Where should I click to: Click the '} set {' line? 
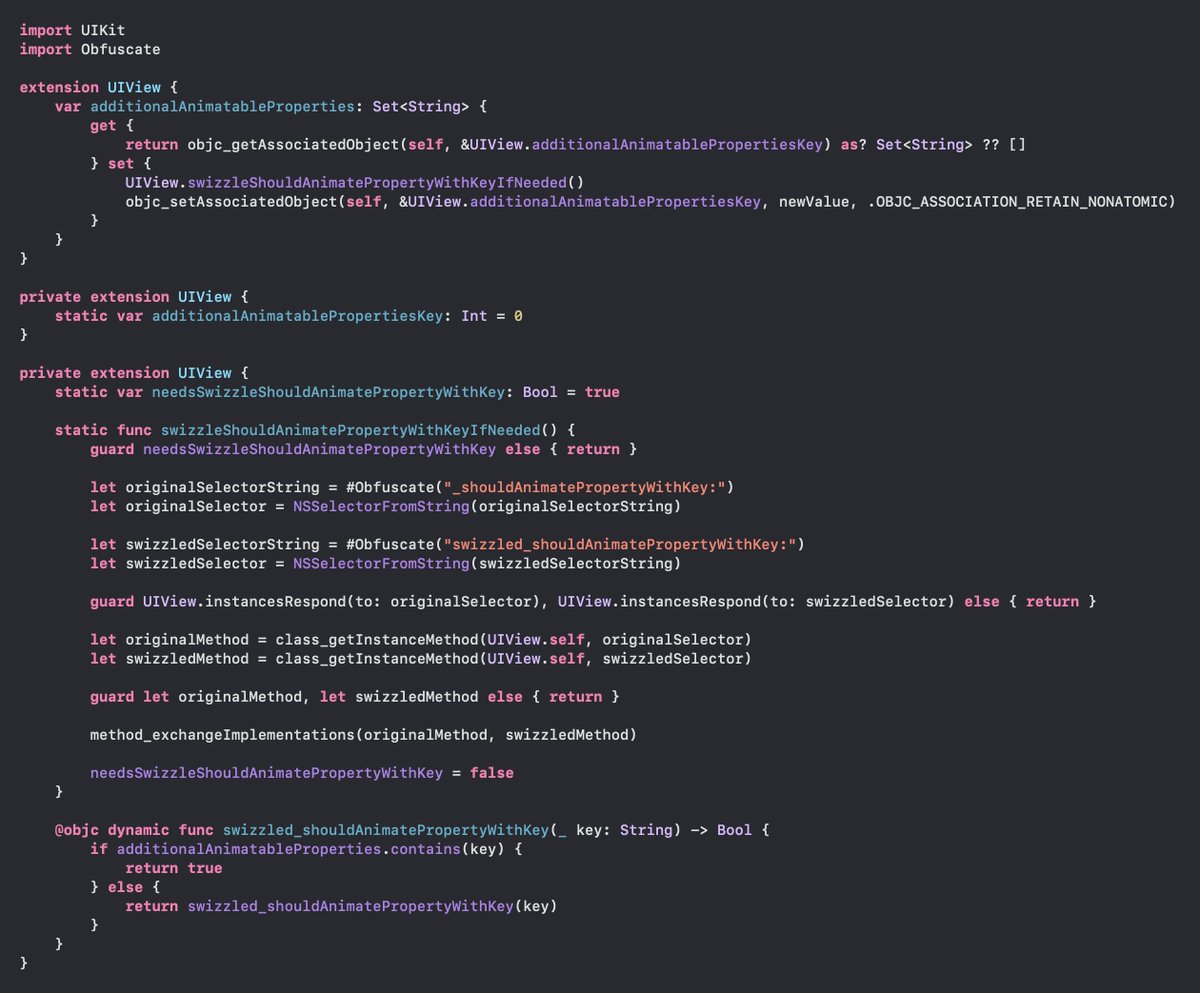(119, 163)
